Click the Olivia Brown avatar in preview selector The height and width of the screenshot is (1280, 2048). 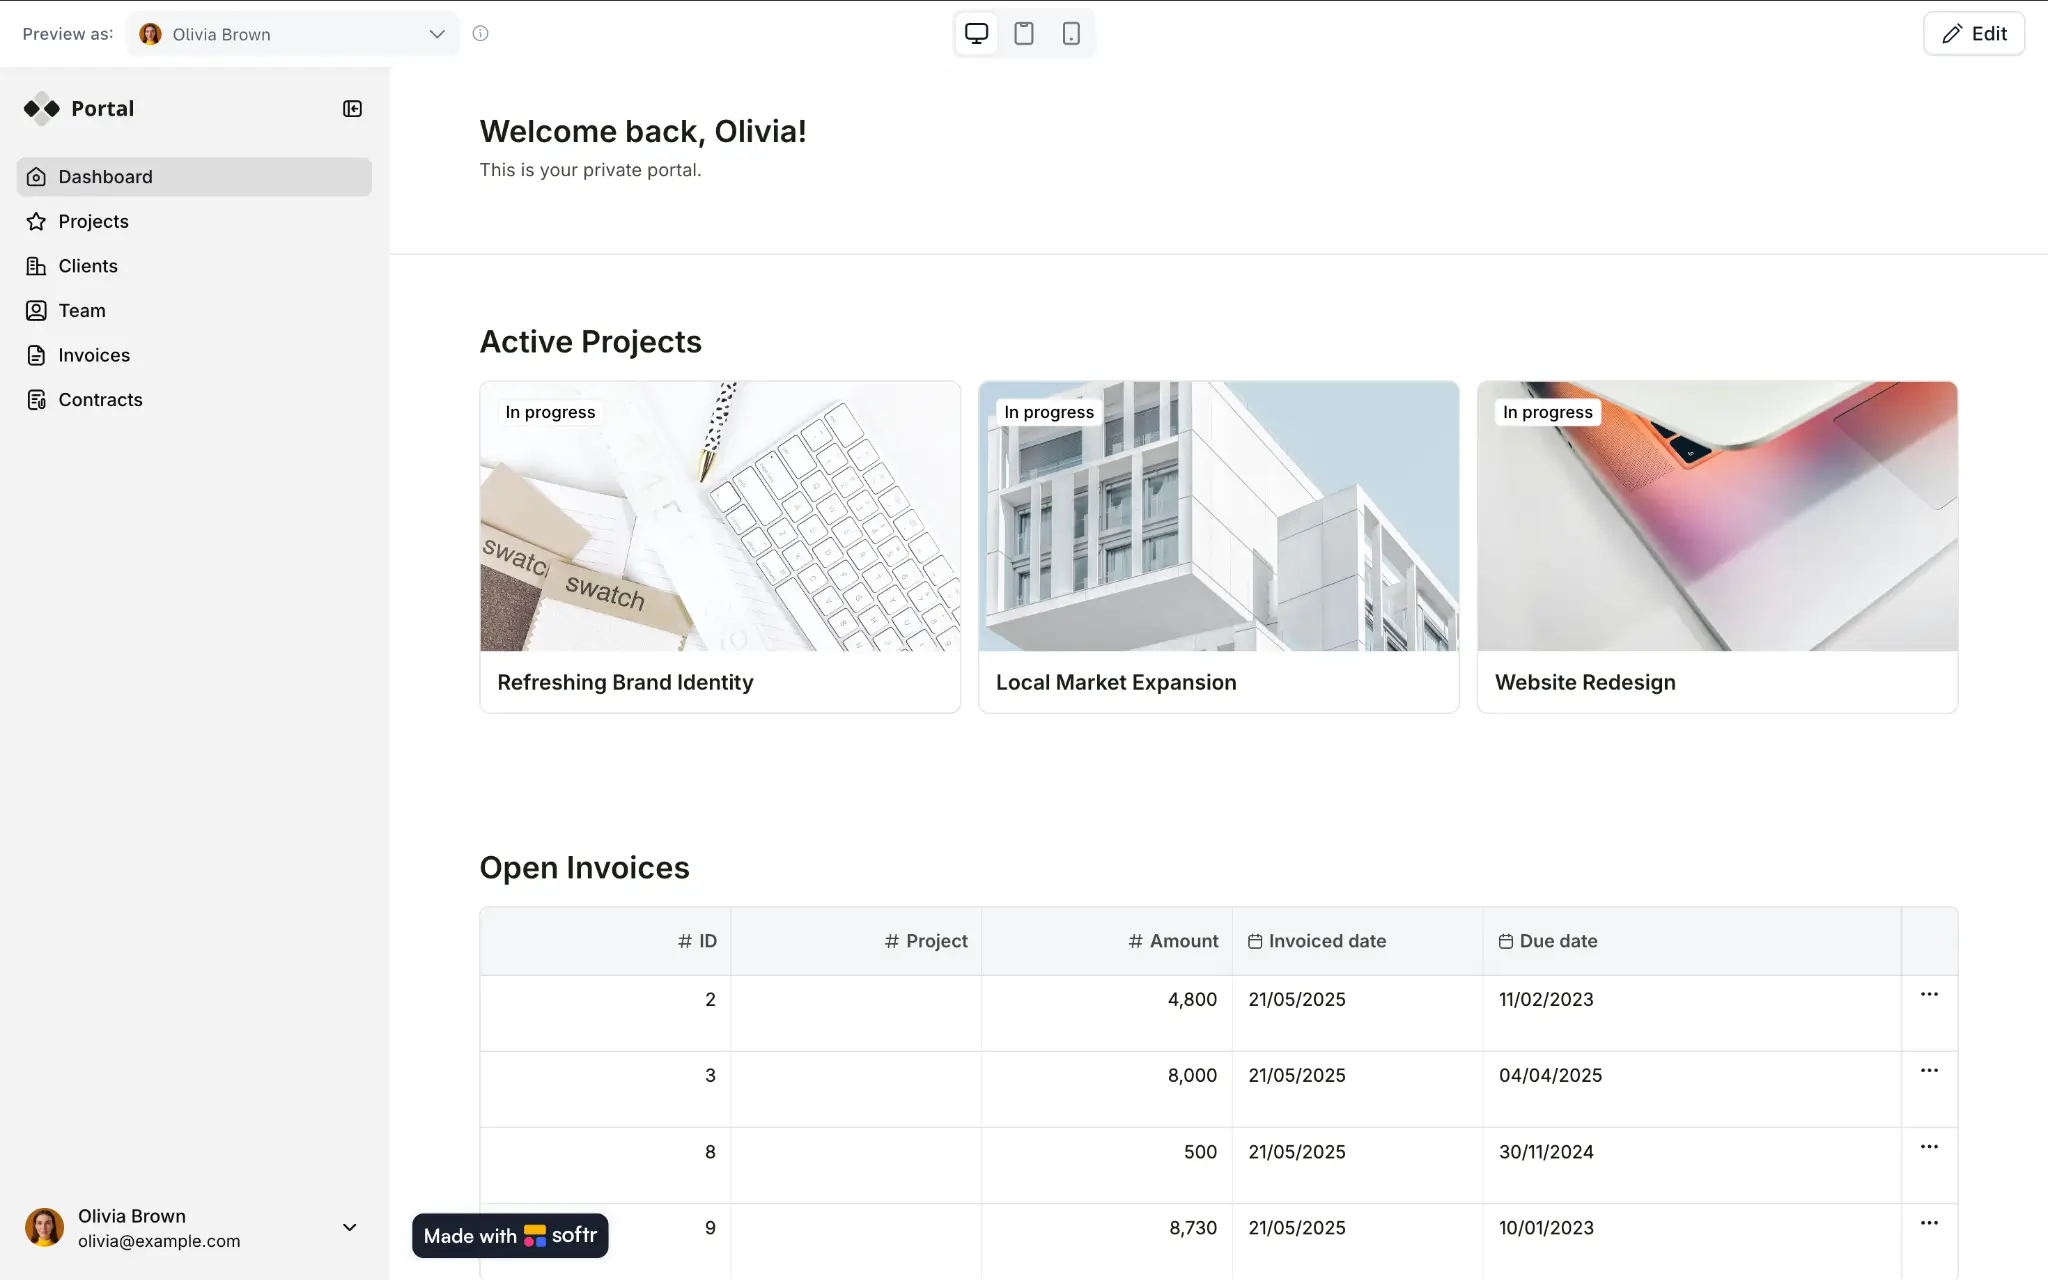point(150,34)
